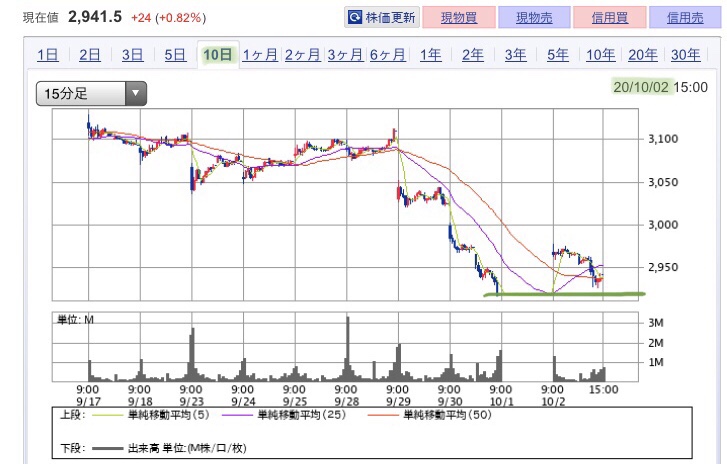The width and height of the screenshot is (727, 464).
Task: Select the 15分足 chart interval combo box
Action: click(x=91, y=93)
